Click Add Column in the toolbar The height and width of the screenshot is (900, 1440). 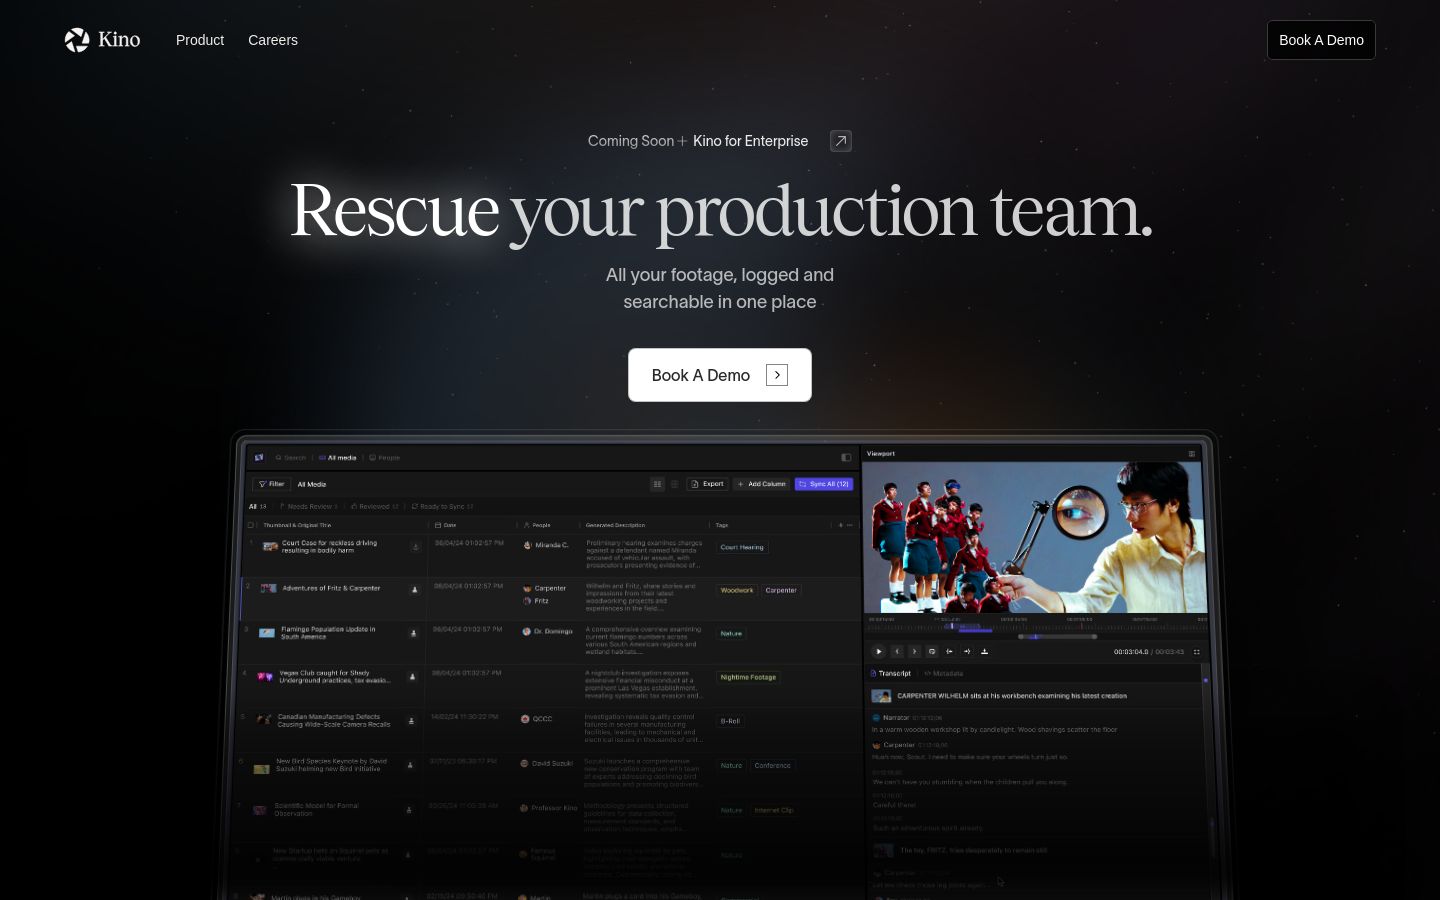762,484
